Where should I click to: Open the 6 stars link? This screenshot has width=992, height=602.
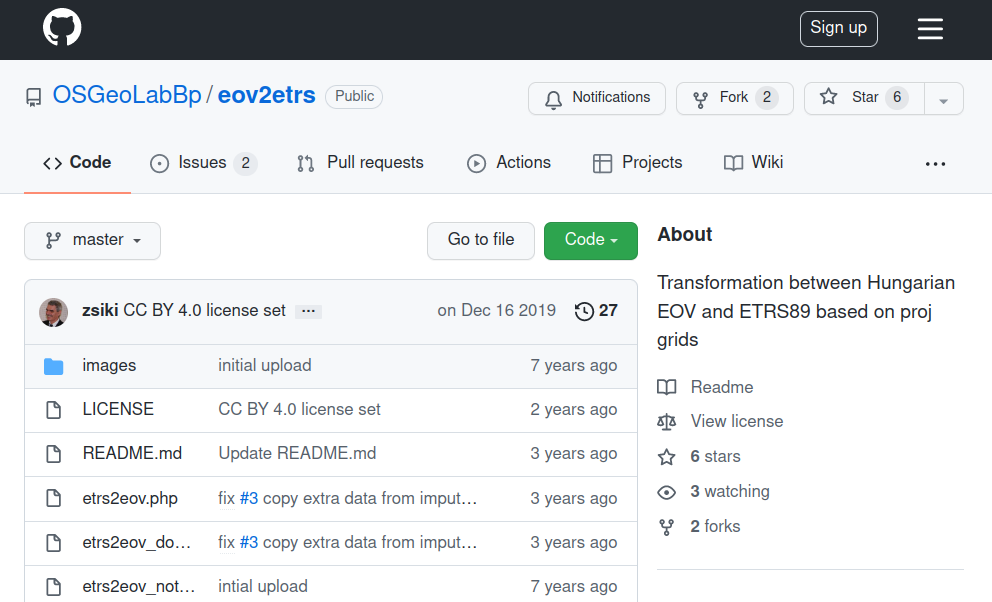(716, 457)
